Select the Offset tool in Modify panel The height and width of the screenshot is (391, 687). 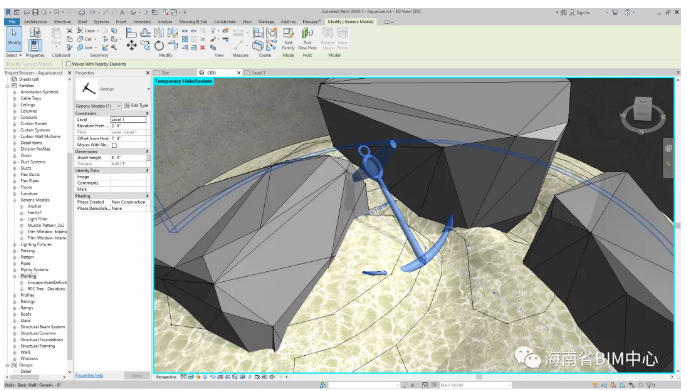tap(145, 32)
